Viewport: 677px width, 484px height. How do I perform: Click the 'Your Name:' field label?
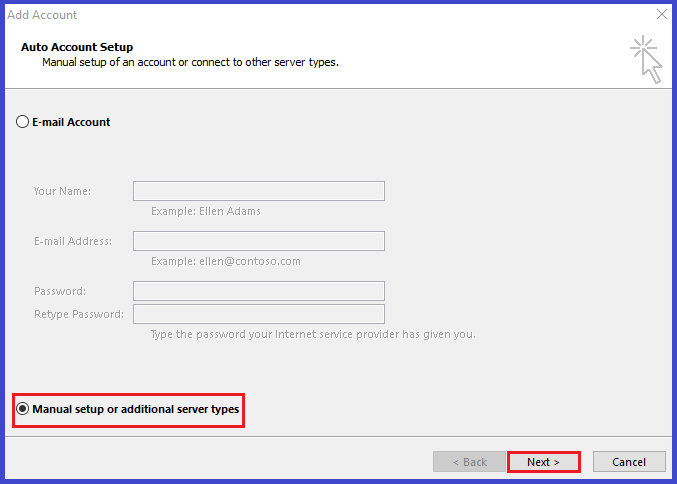pyautogui.click(x=62, y=191)
